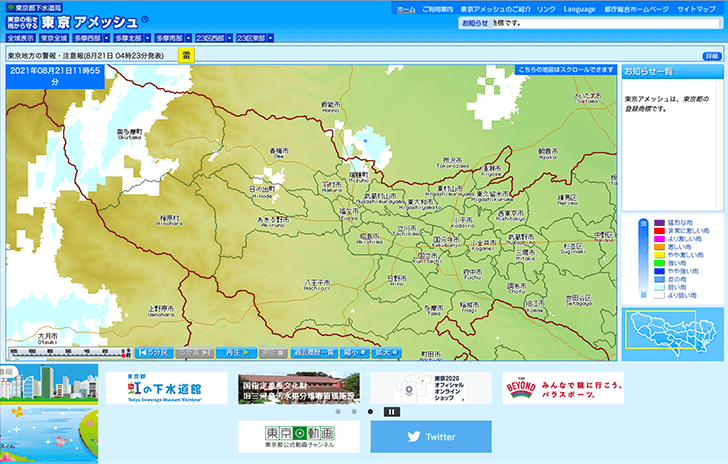Zoom out map with 縮小 button

pos(356,352)
